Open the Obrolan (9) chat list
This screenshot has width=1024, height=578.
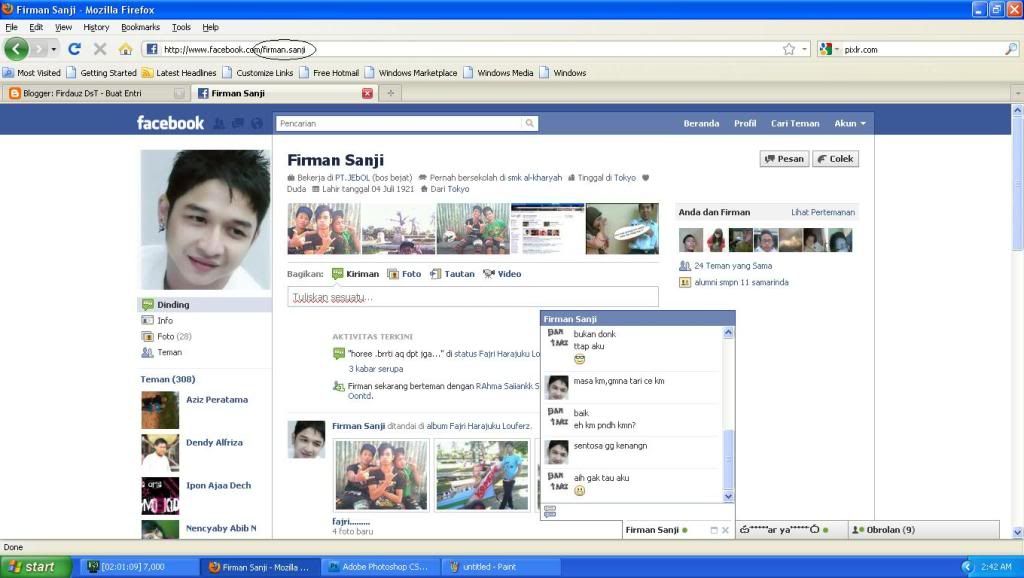click(923, 530)
